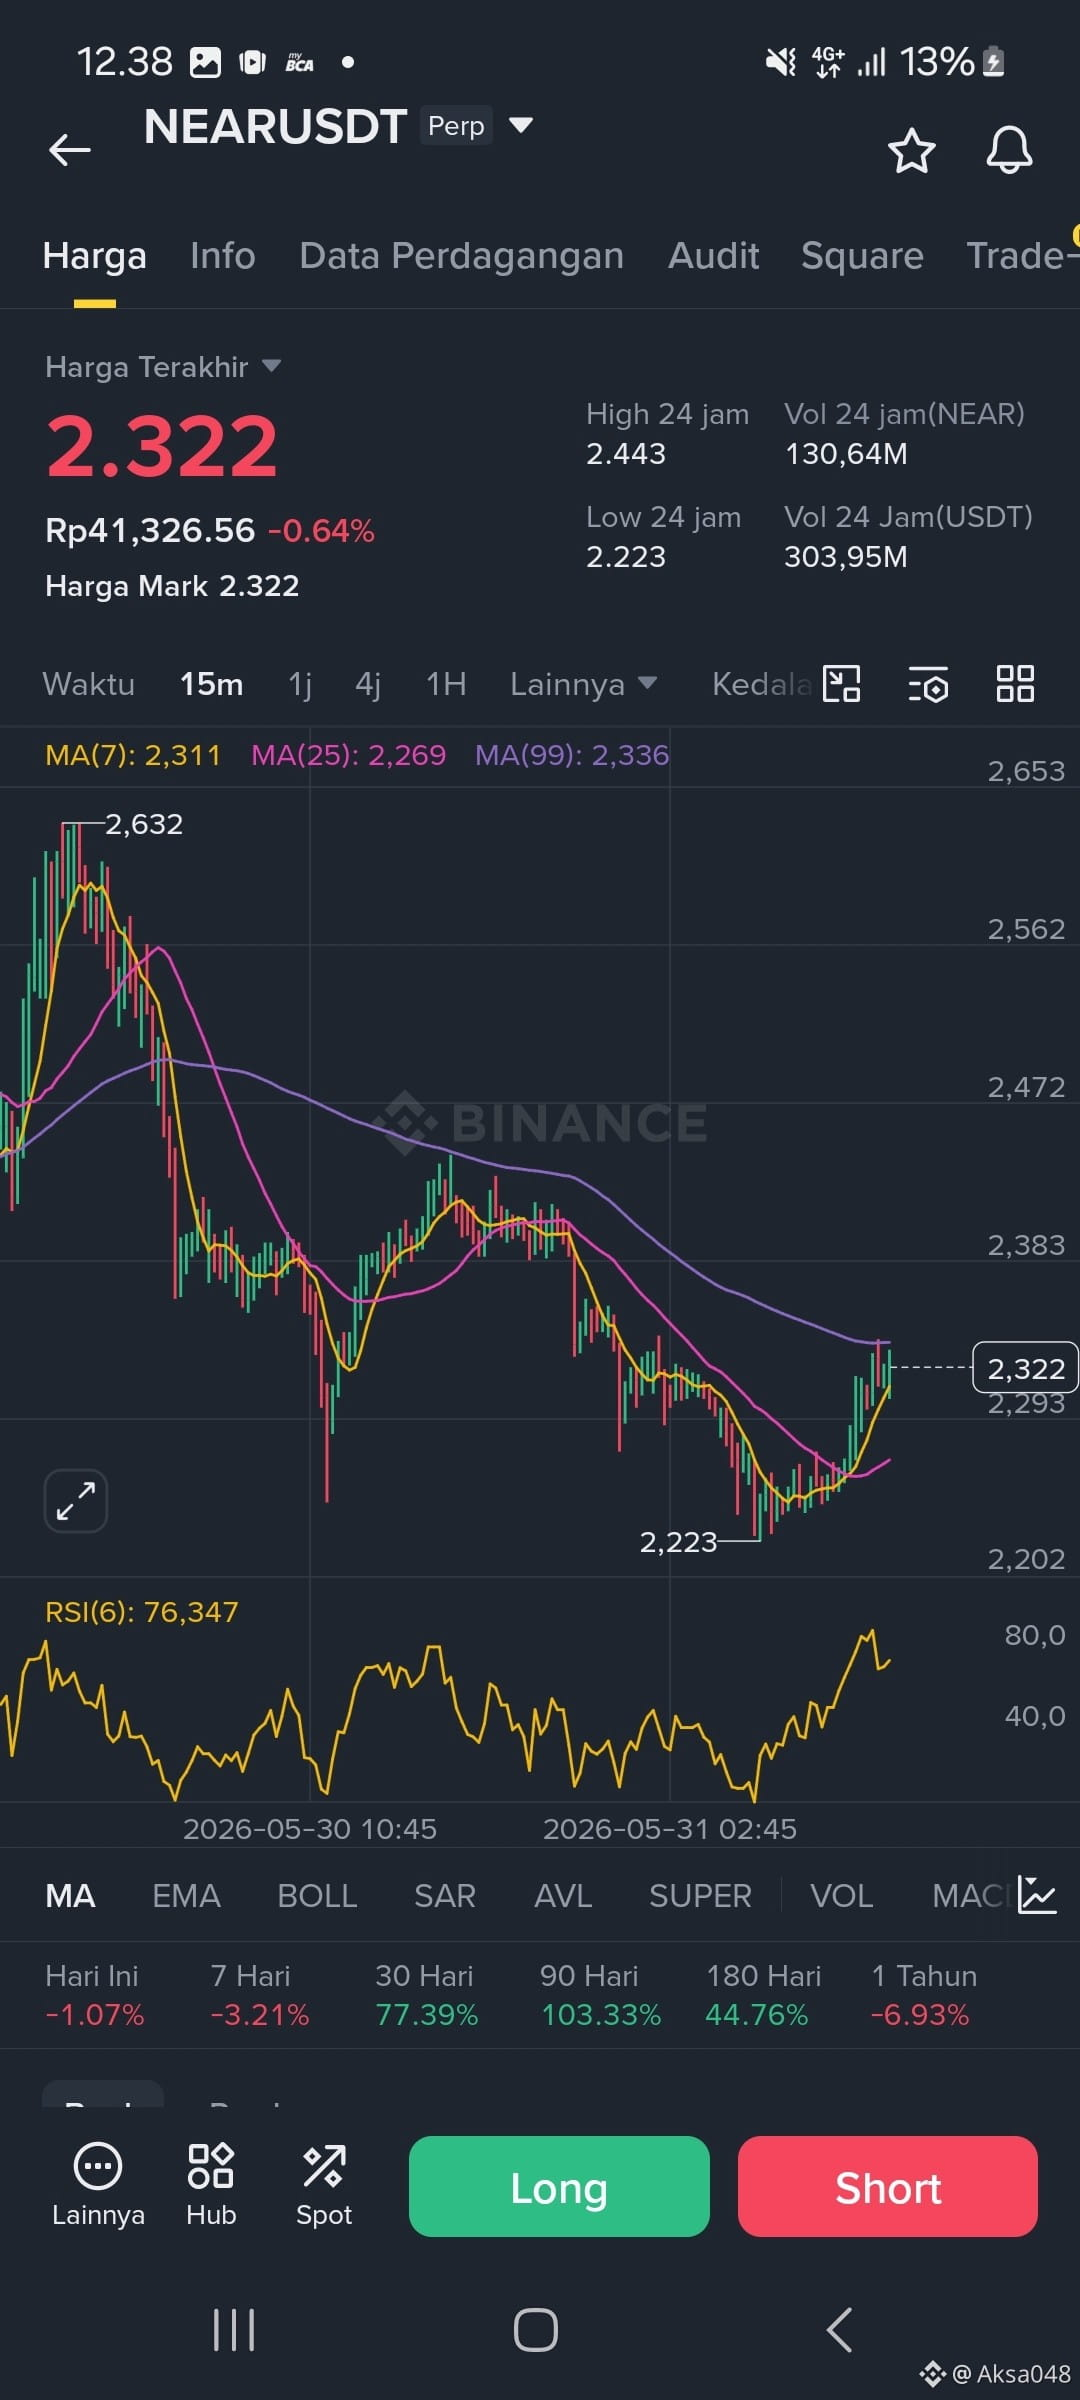Tap the 30 Hari 77.39% stat
This screenshot has height=2400, width=1080.
click(x=427, y=1995)
